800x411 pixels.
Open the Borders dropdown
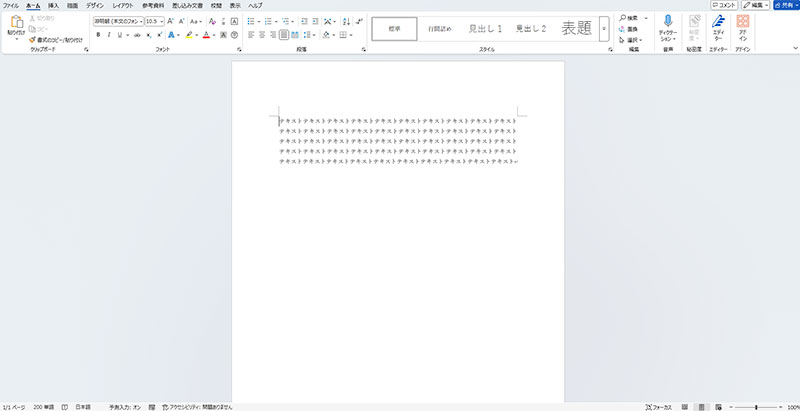(352, 35)
